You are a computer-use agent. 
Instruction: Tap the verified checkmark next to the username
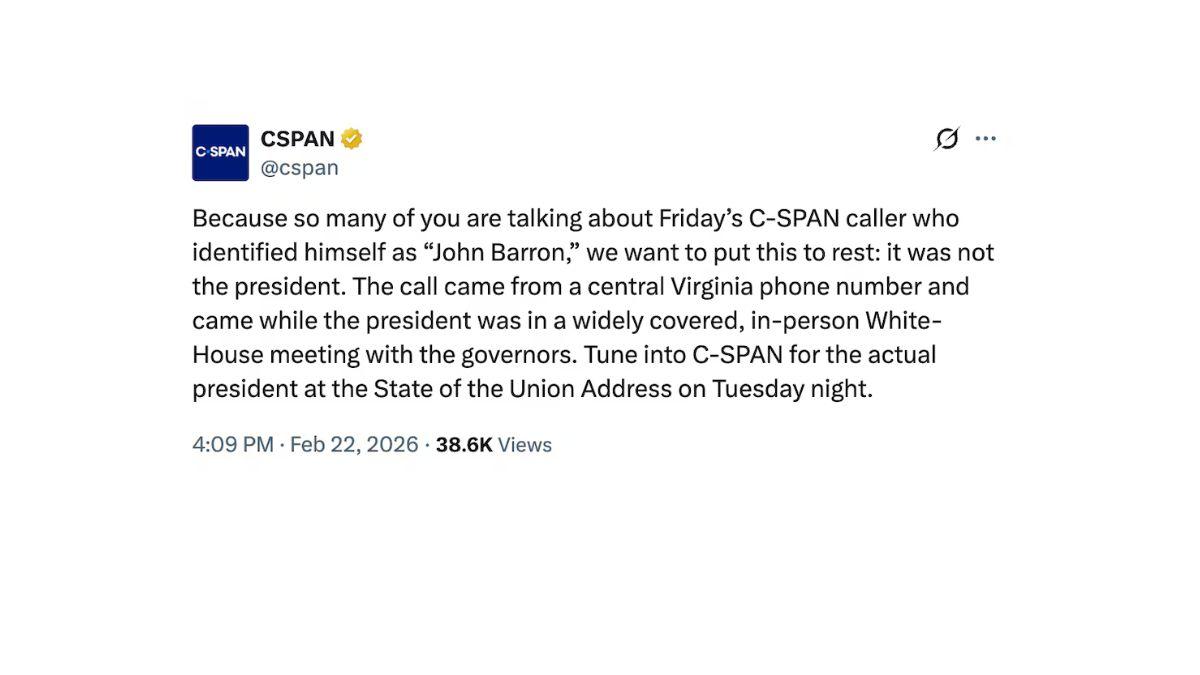(x=350, y=138)
